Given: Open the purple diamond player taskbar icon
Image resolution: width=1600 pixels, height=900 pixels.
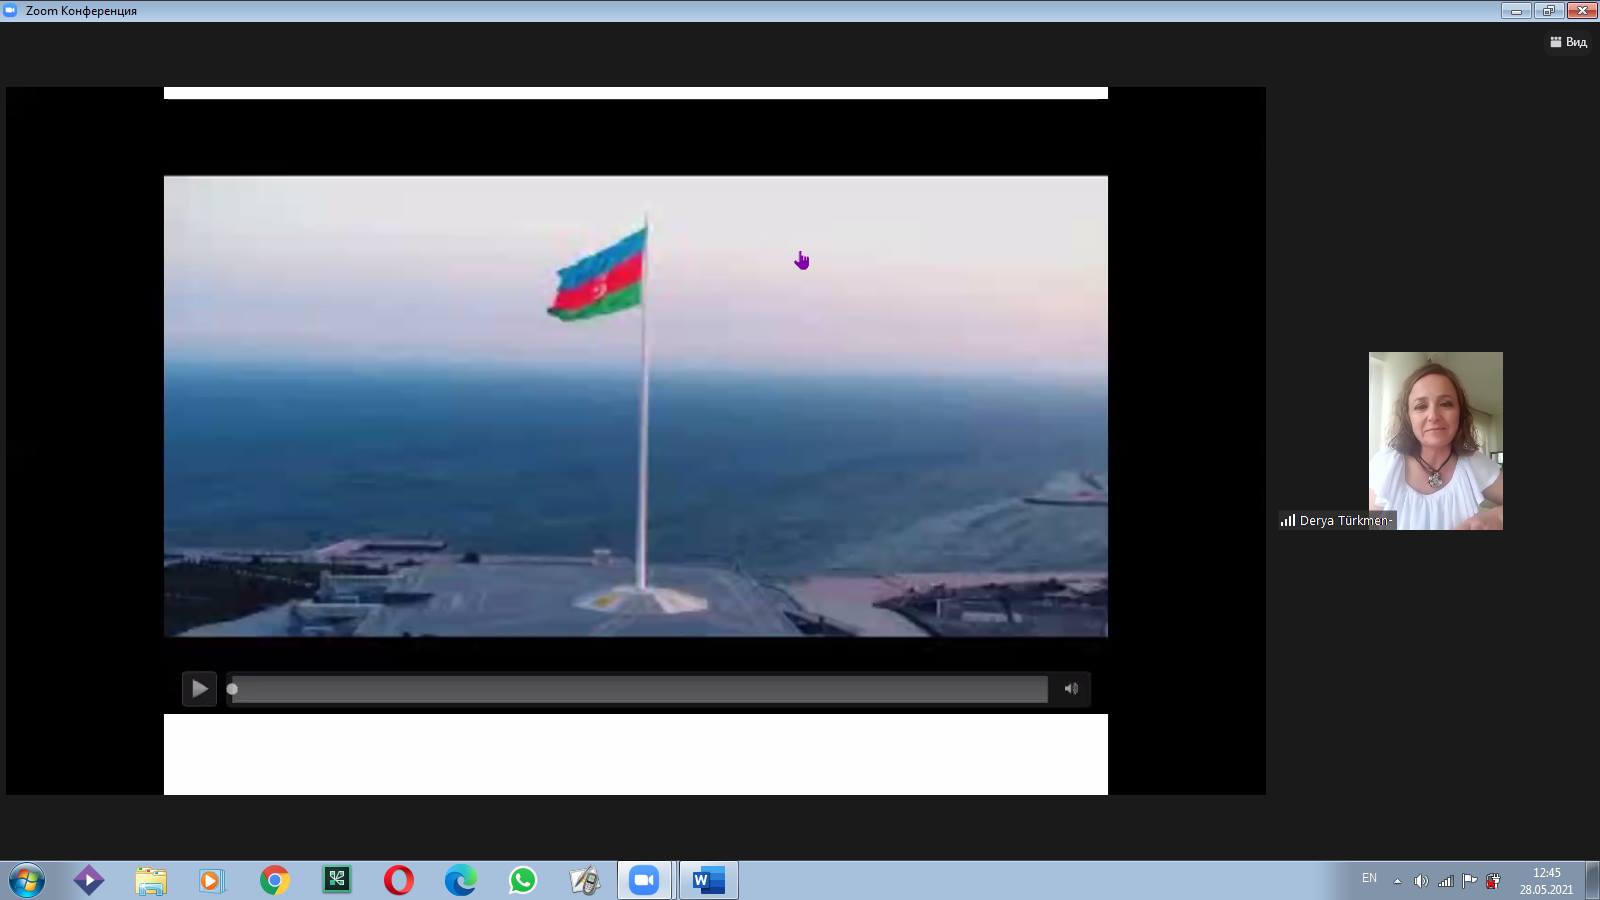Looking at the screenshot, I should pyautogui.click(x=88, y=880).
